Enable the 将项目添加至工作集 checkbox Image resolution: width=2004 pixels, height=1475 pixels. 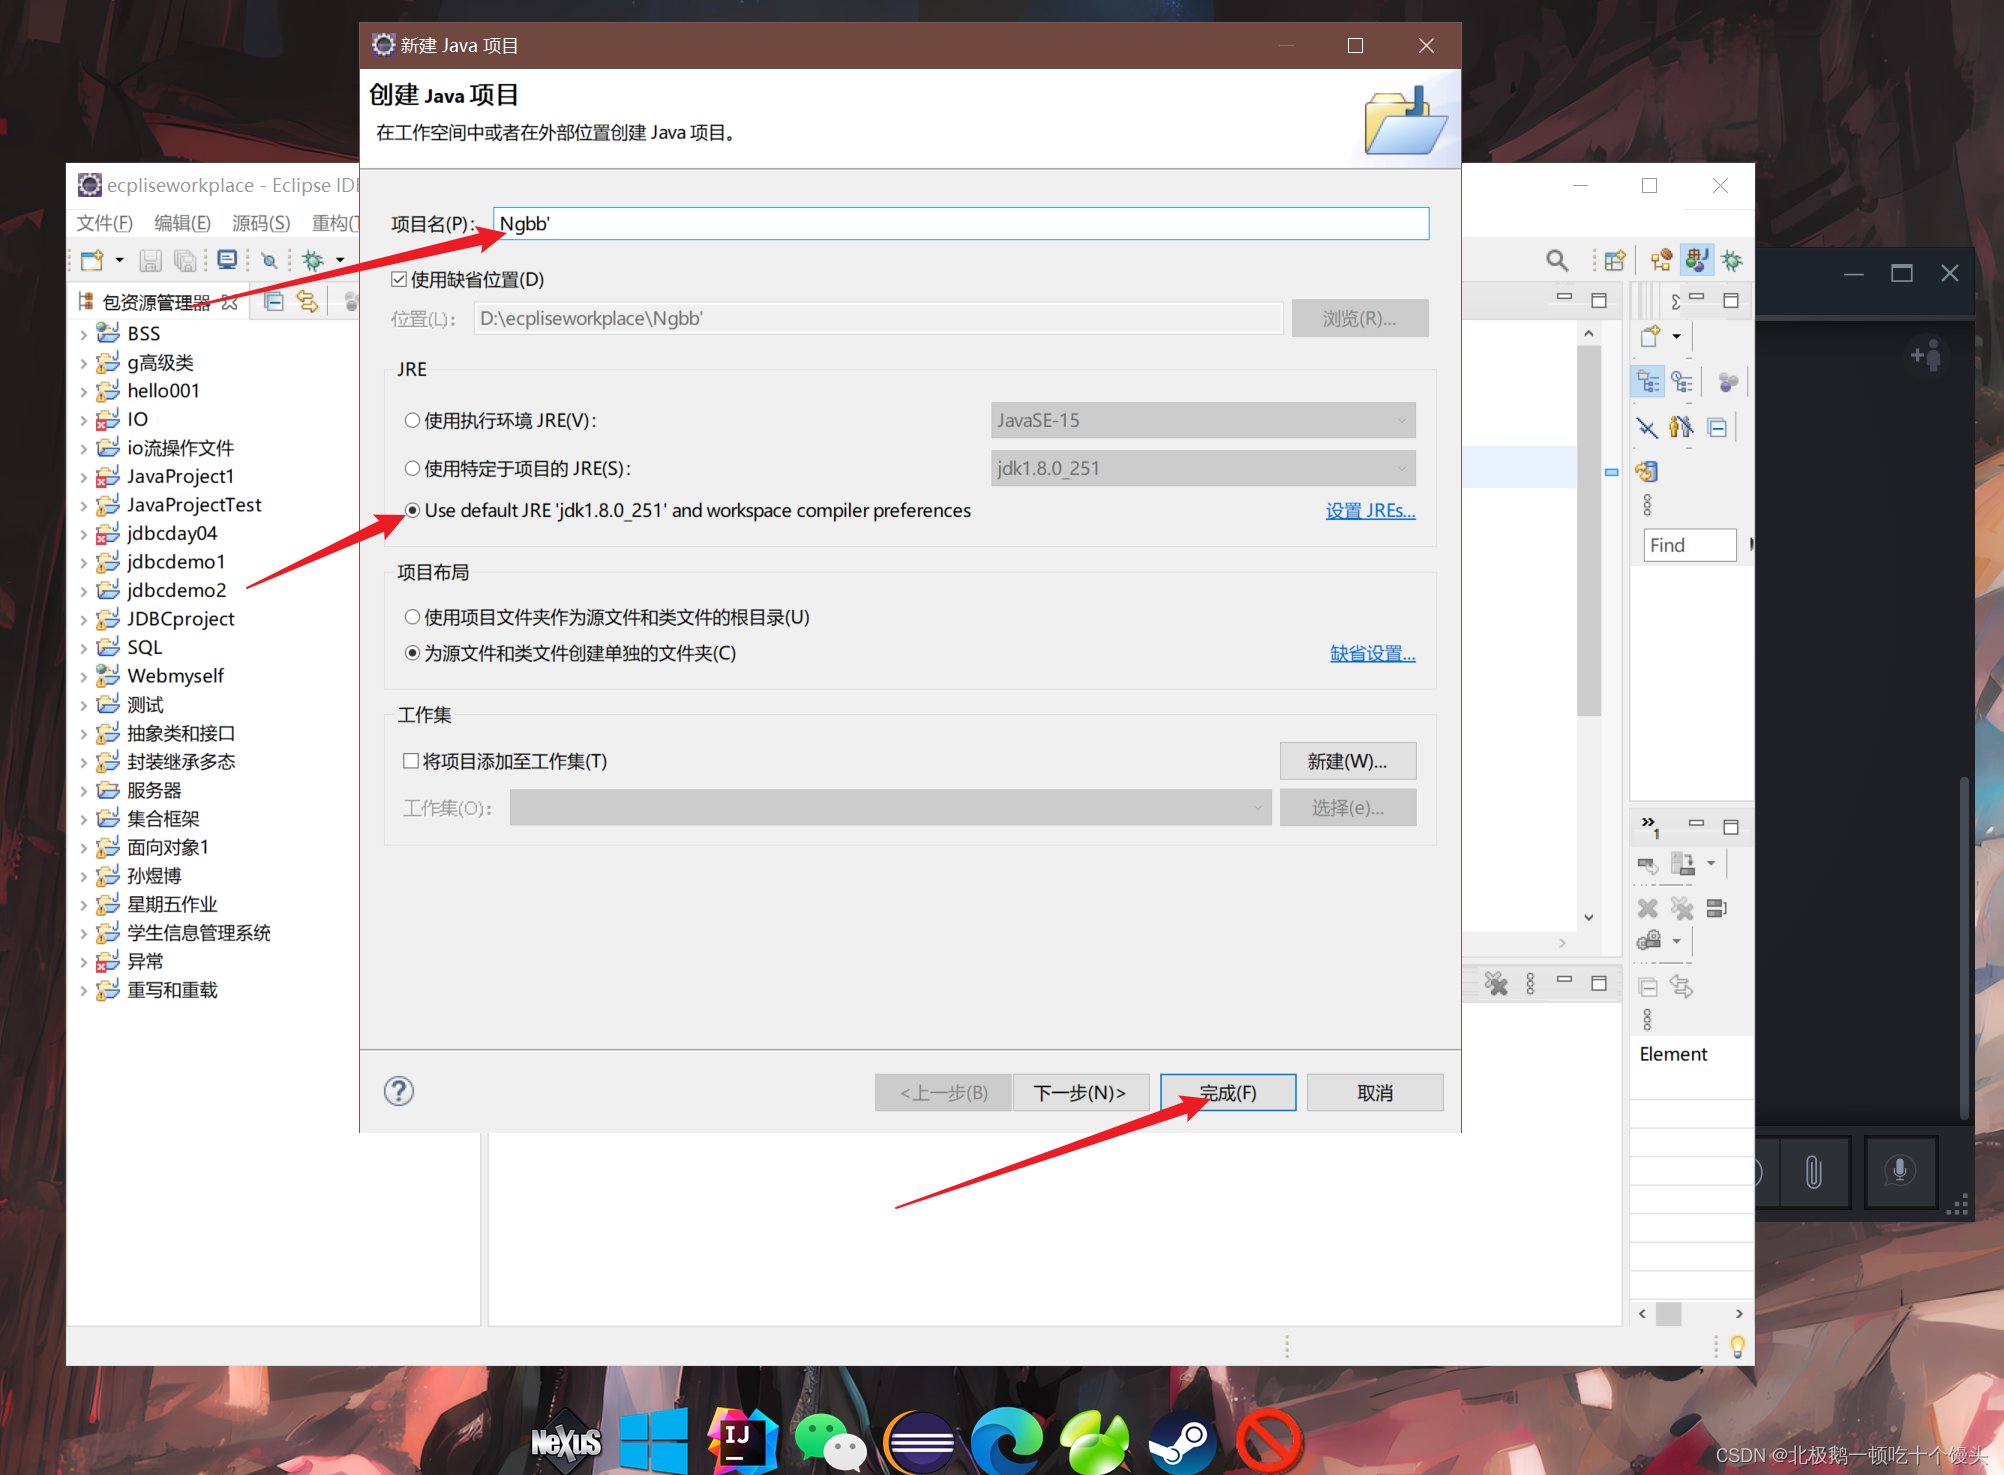click(411, 761)
